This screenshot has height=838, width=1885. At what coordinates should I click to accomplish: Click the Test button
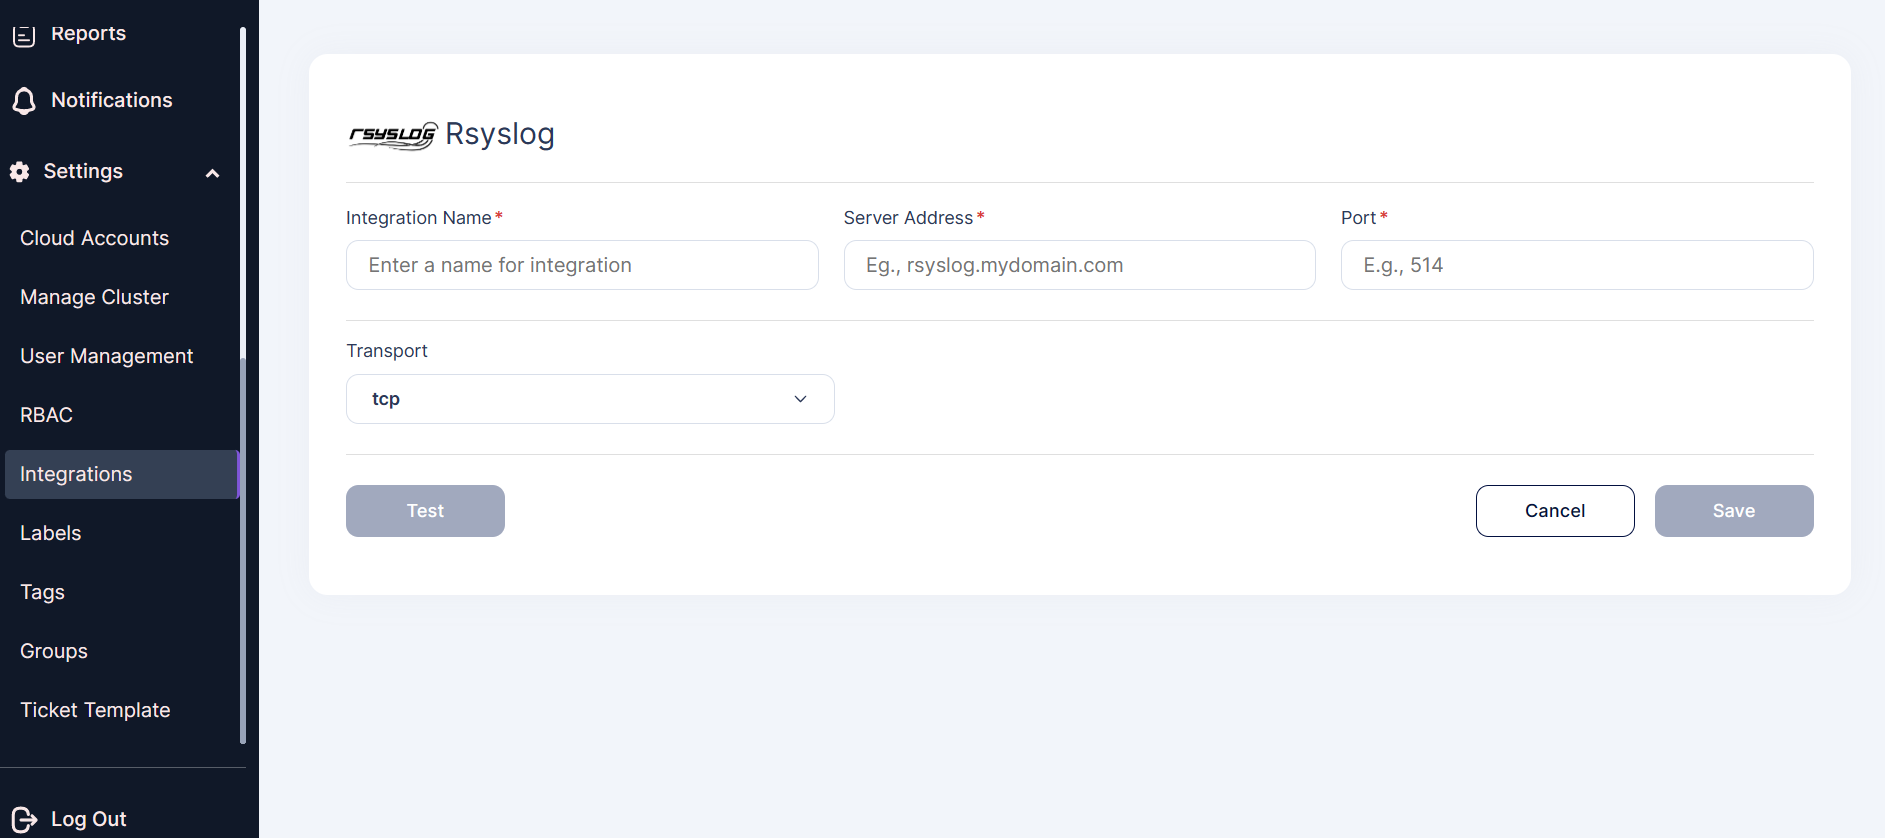(x=425, y=511)
